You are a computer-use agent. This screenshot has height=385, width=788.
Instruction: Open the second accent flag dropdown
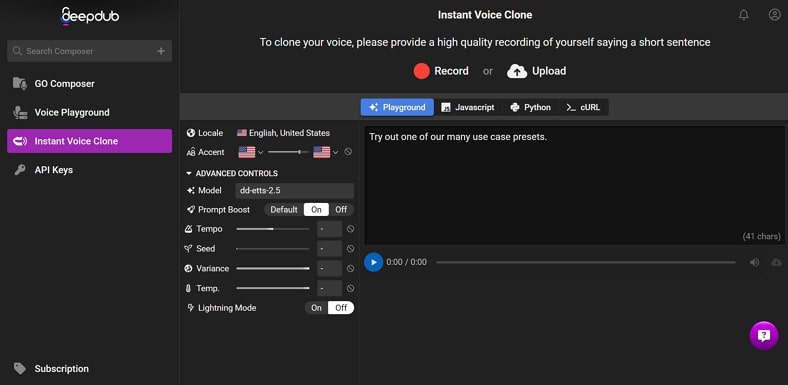point(326,152)
